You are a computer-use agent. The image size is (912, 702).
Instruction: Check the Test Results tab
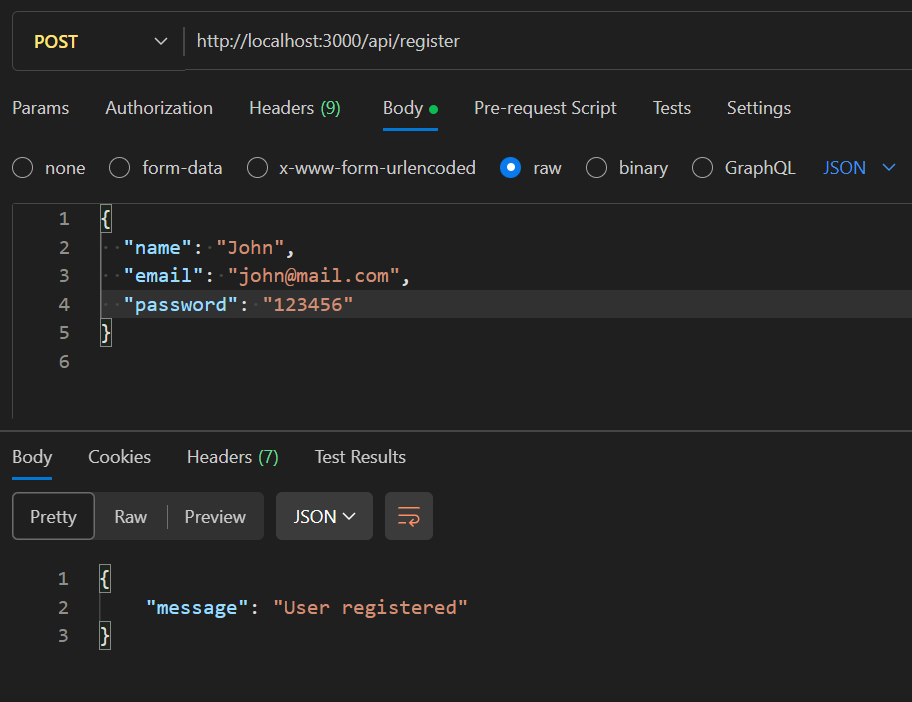tap(359, 457)
